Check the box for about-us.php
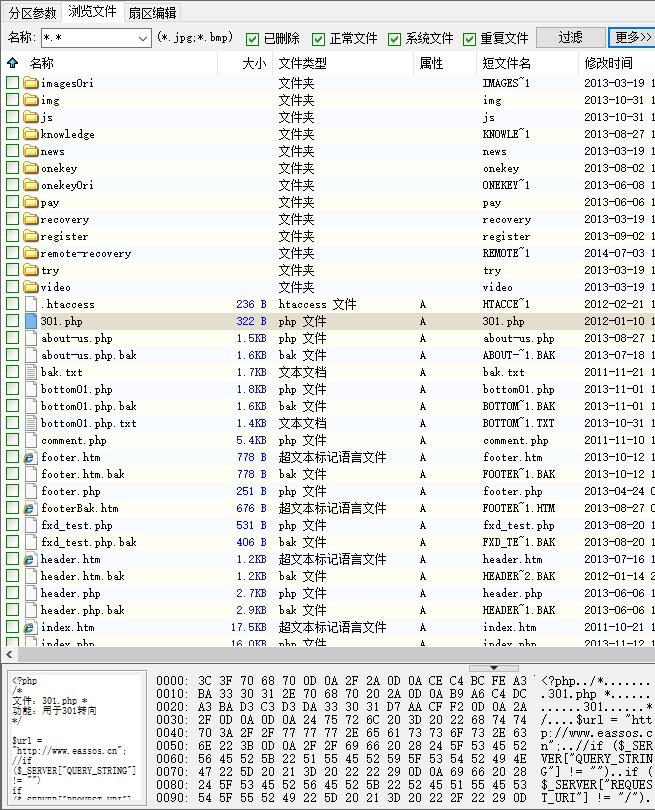The width and height of the screenshot is (655, 810). [x=12, y=337]
